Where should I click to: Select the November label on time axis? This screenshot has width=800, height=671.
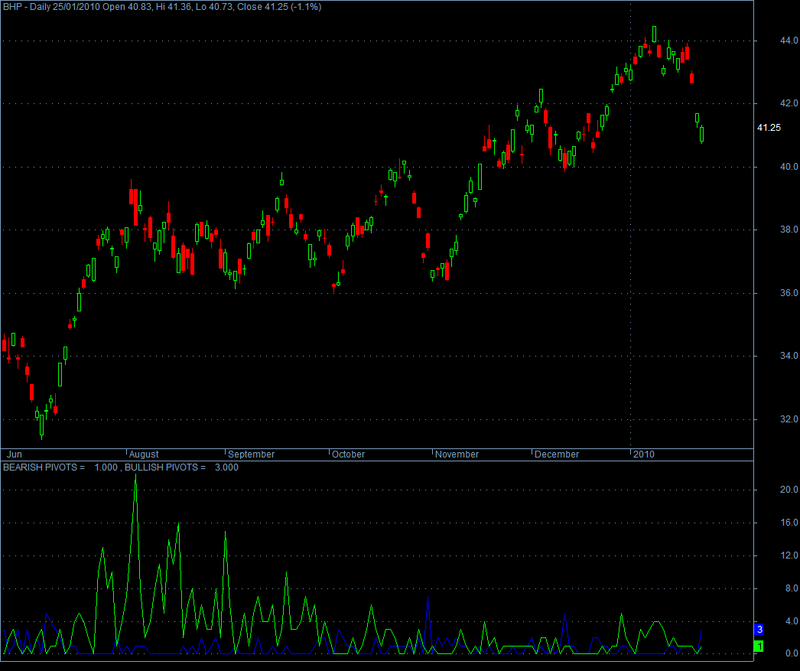pyautogui.click(x=457, y=454)
